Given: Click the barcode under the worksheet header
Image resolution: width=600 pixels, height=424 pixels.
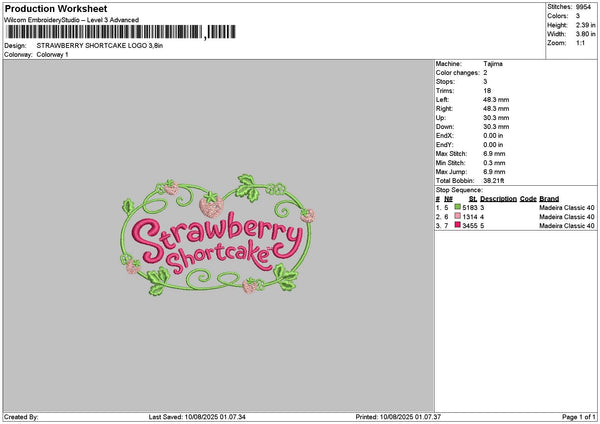Looking at the screenshot, I should pos(121,32).
